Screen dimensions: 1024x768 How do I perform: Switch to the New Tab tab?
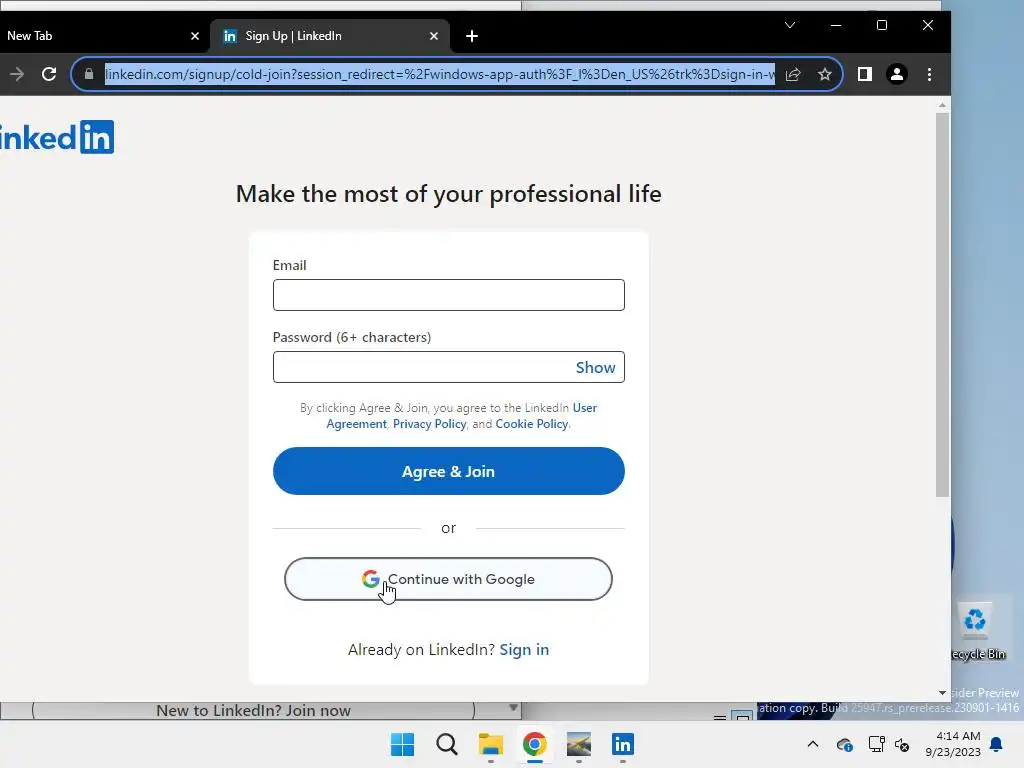click(98, 36)
